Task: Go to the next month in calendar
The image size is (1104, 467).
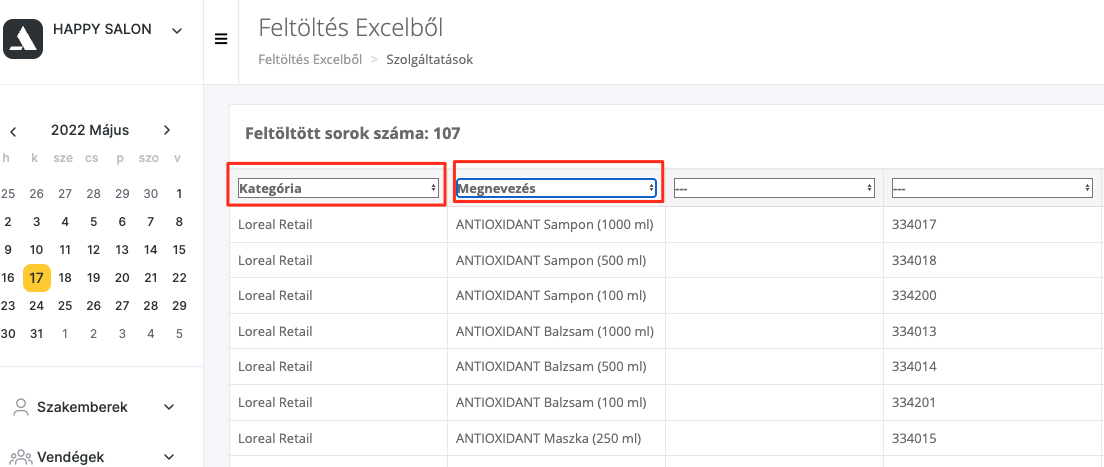Action: point(167,130)
